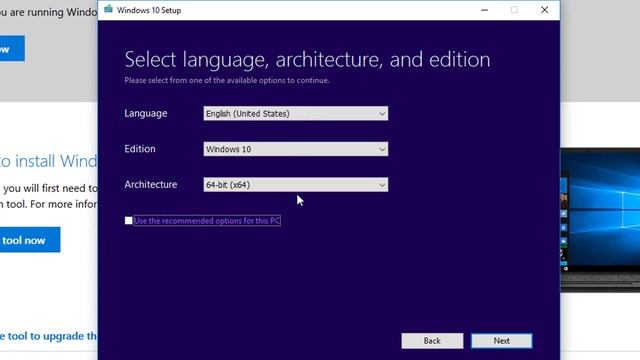
Task: Click the 'Language' field label
Action: pyautogui.click(x=146, y=113)
